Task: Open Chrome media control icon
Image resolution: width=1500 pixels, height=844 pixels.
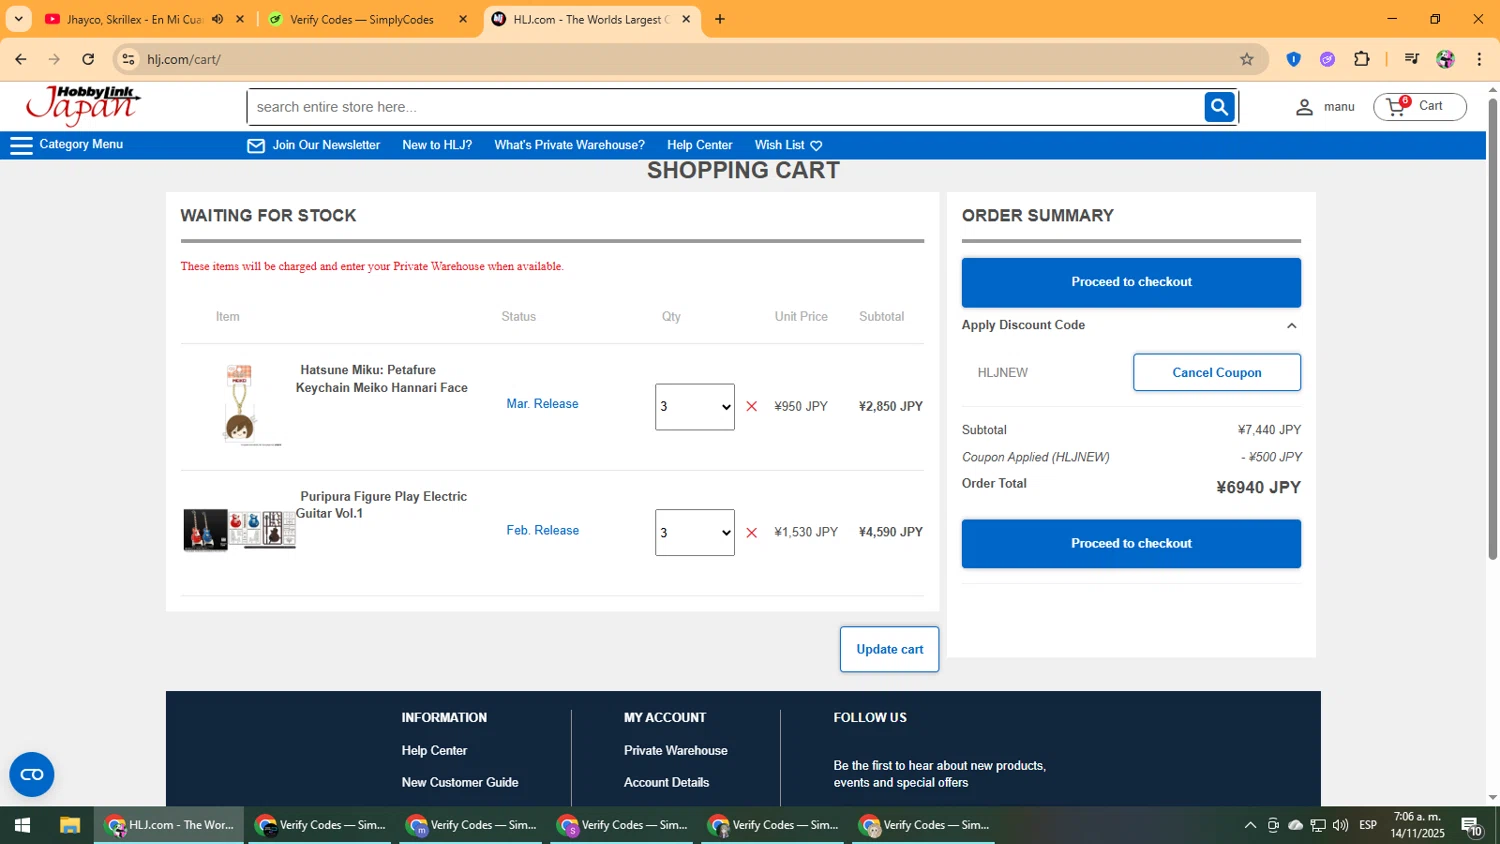Action: tap(1411, 59)
